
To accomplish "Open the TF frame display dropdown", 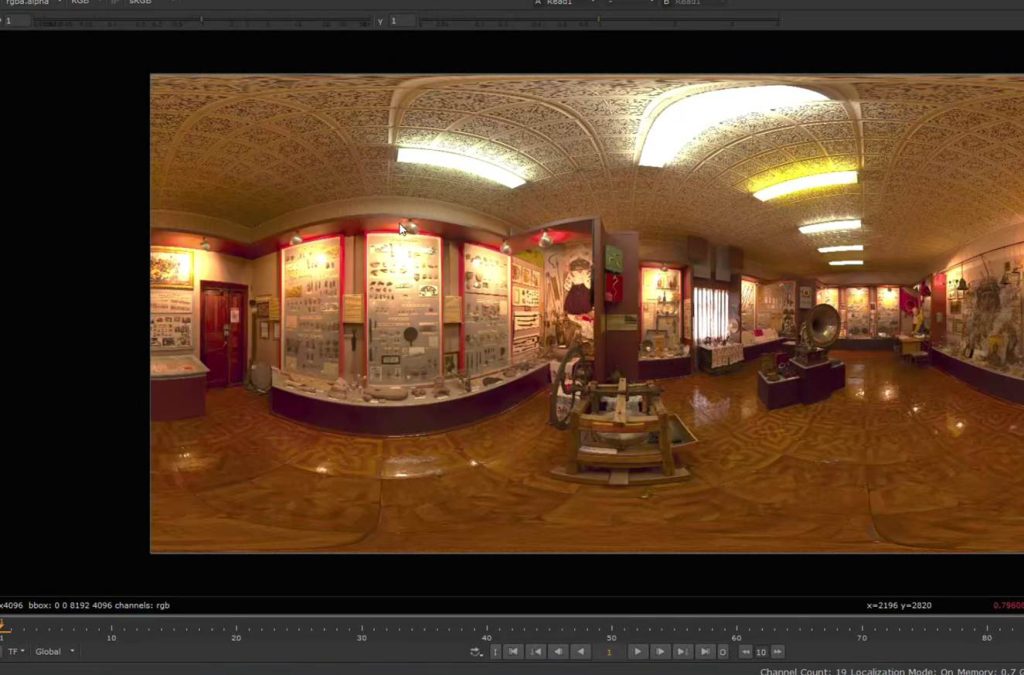I will (17, 651).
